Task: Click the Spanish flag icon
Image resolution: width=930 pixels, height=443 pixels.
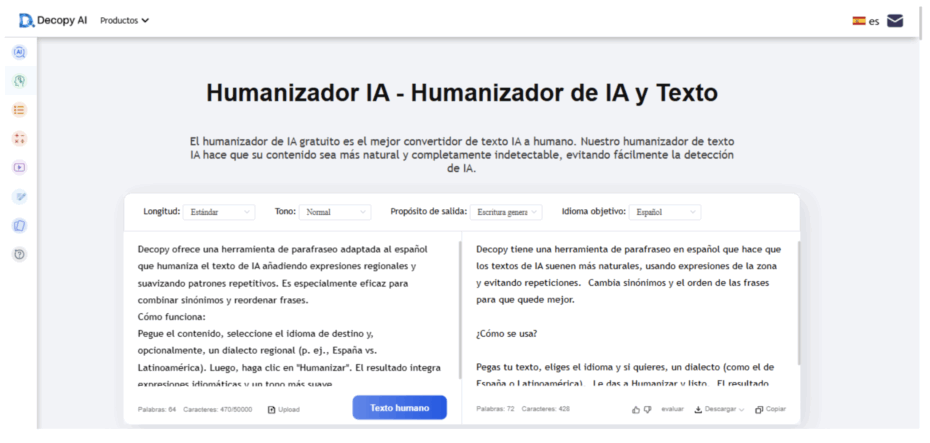Action: (x=859, y=21)
